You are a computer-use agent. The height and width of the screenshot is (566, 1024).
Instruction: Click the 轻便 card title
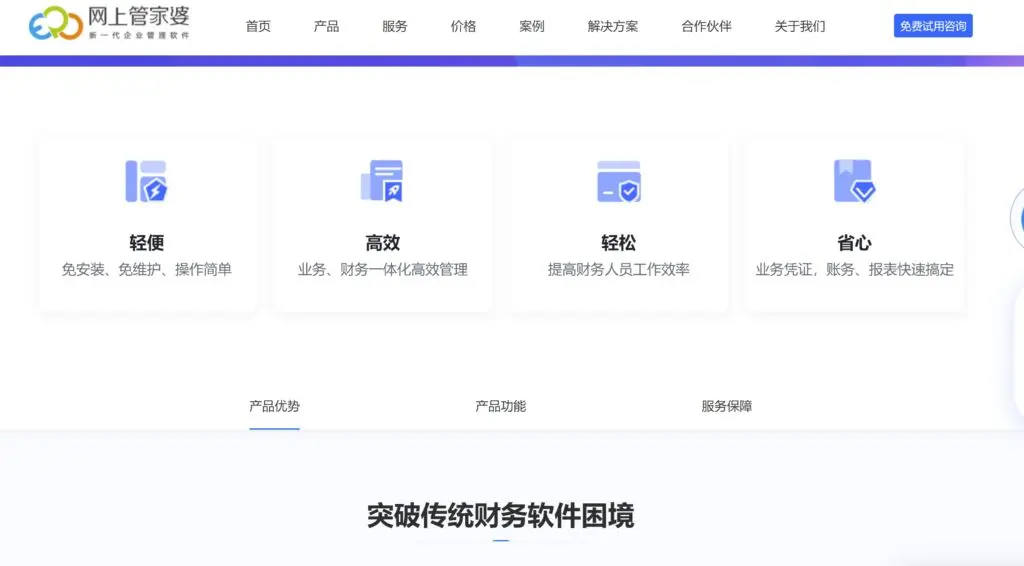146,243
